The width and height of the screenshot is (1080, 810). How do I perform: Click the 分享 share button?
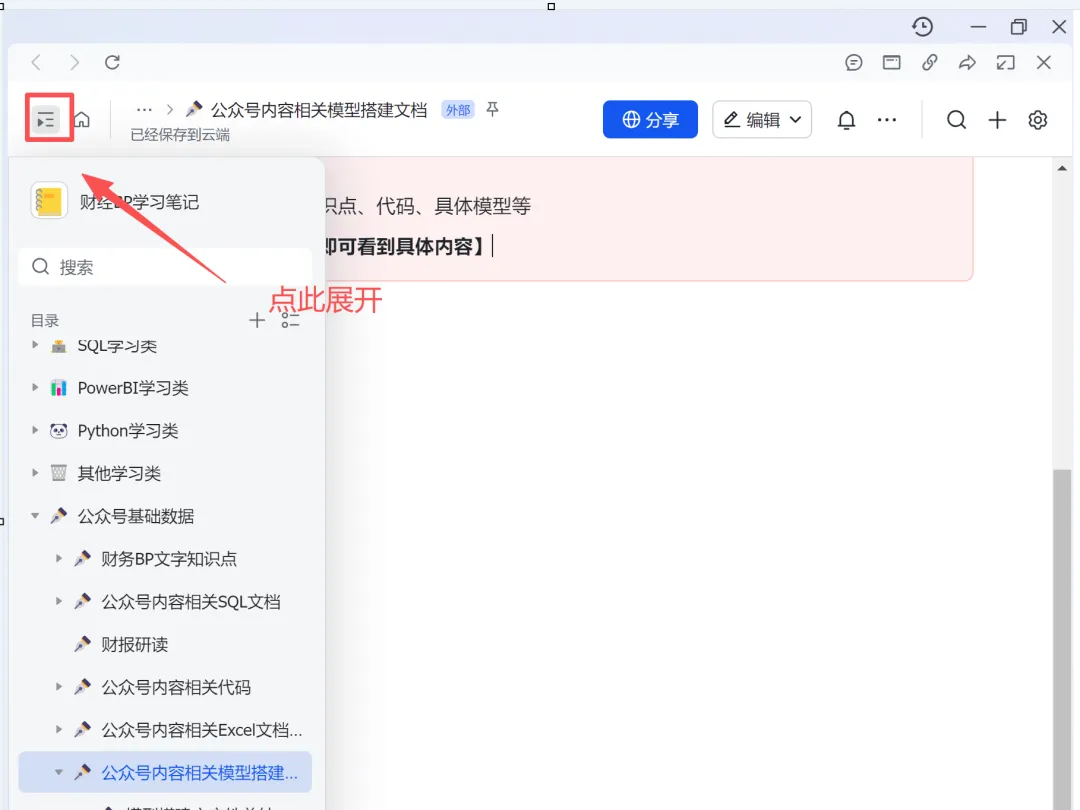(650, 120)
